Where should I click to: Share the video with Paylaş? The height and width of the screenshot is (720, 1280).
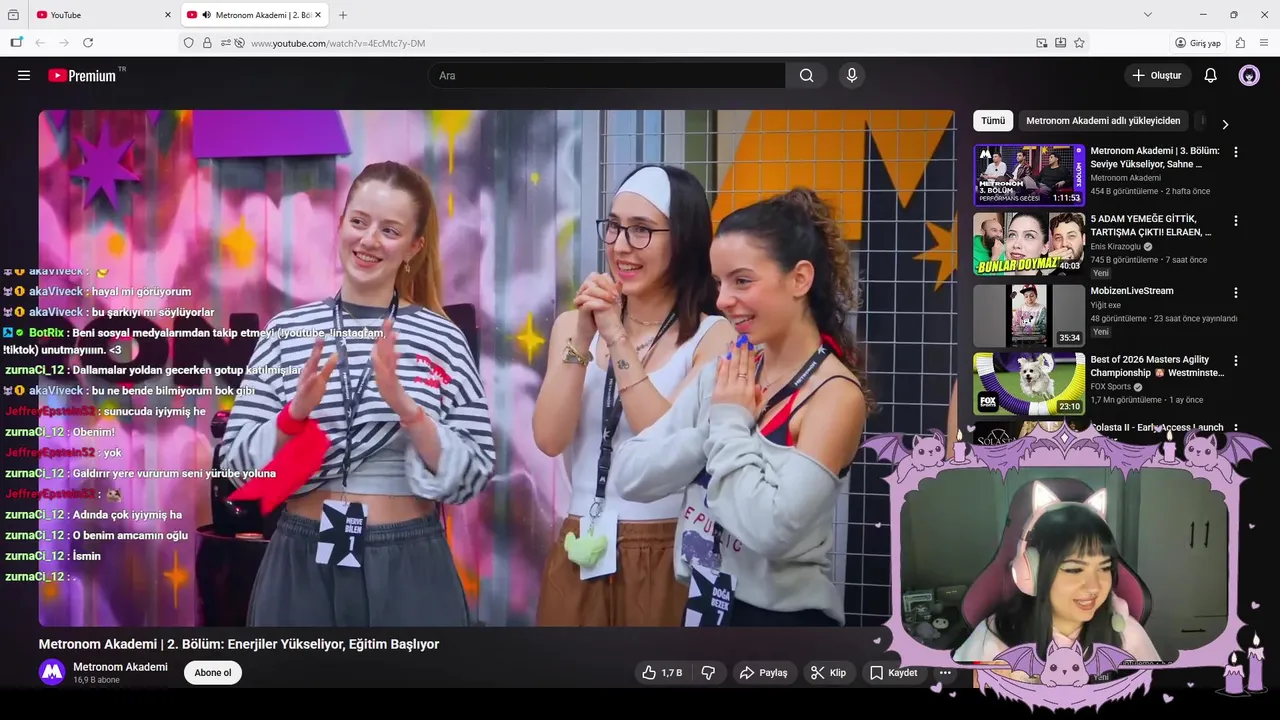click(764, 673)
